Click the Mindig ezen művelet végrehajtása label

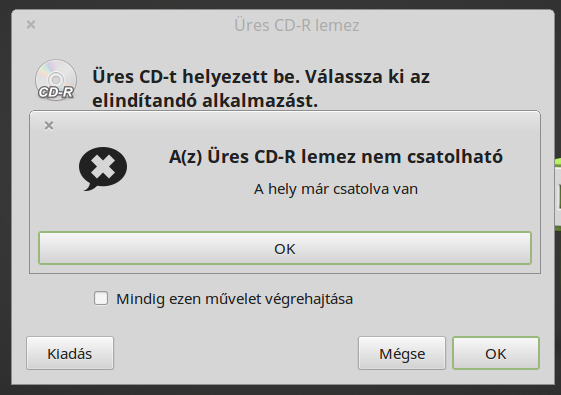pos(234,299)
